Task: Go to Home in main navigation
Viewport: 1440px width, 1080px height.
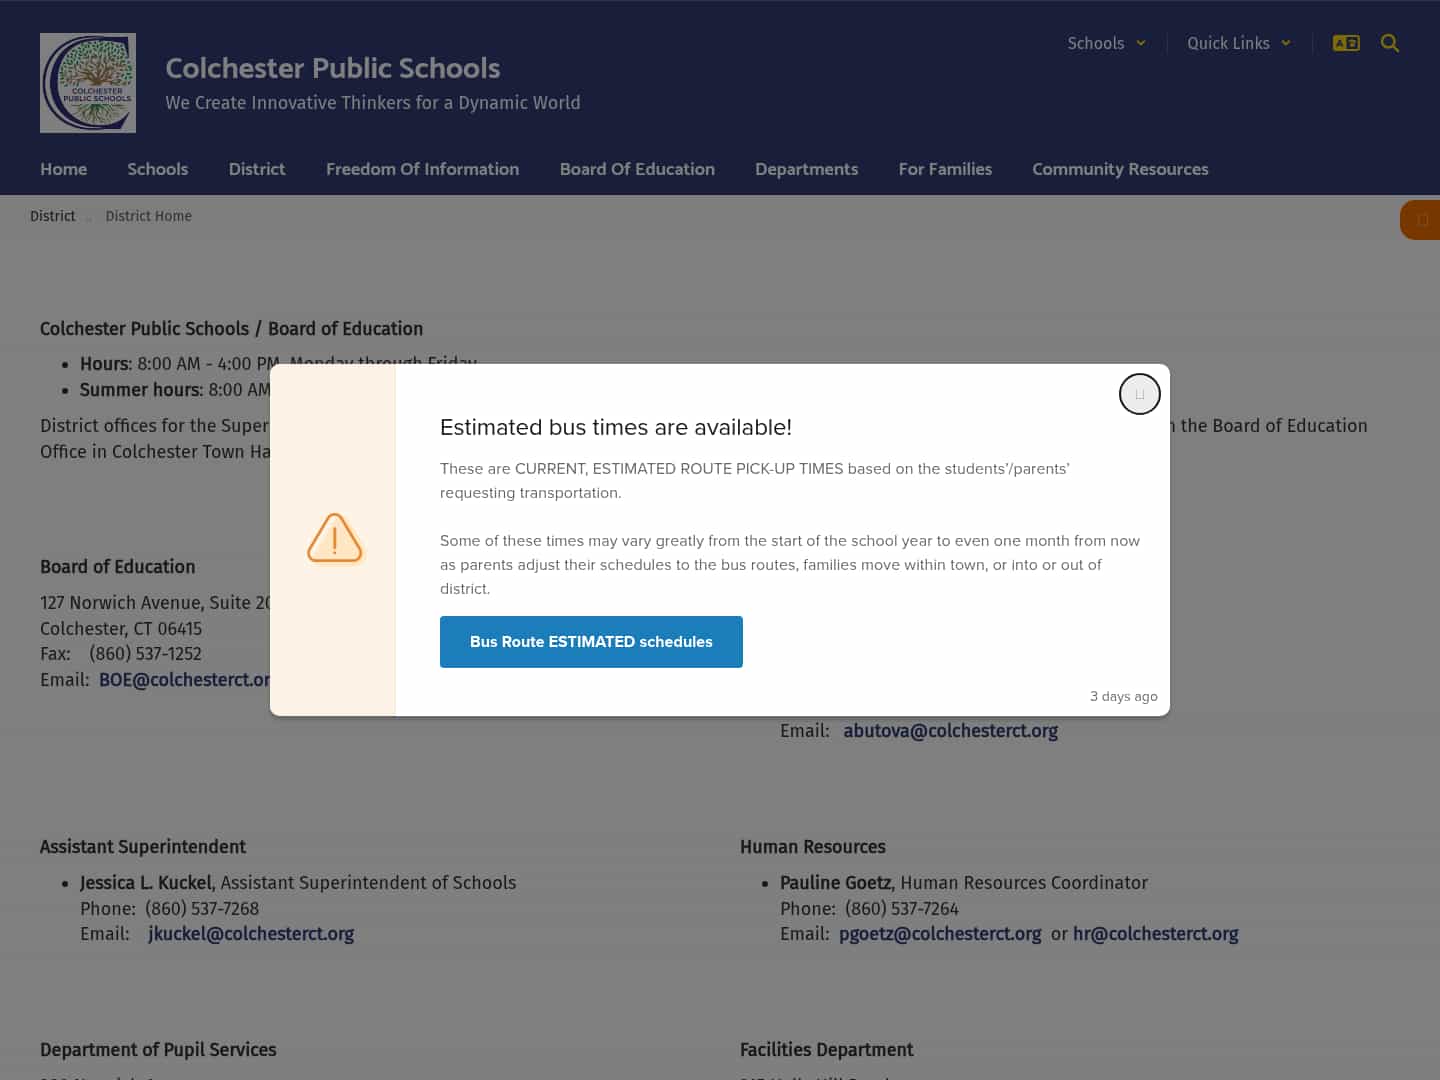Action: [x=63, y=169]
